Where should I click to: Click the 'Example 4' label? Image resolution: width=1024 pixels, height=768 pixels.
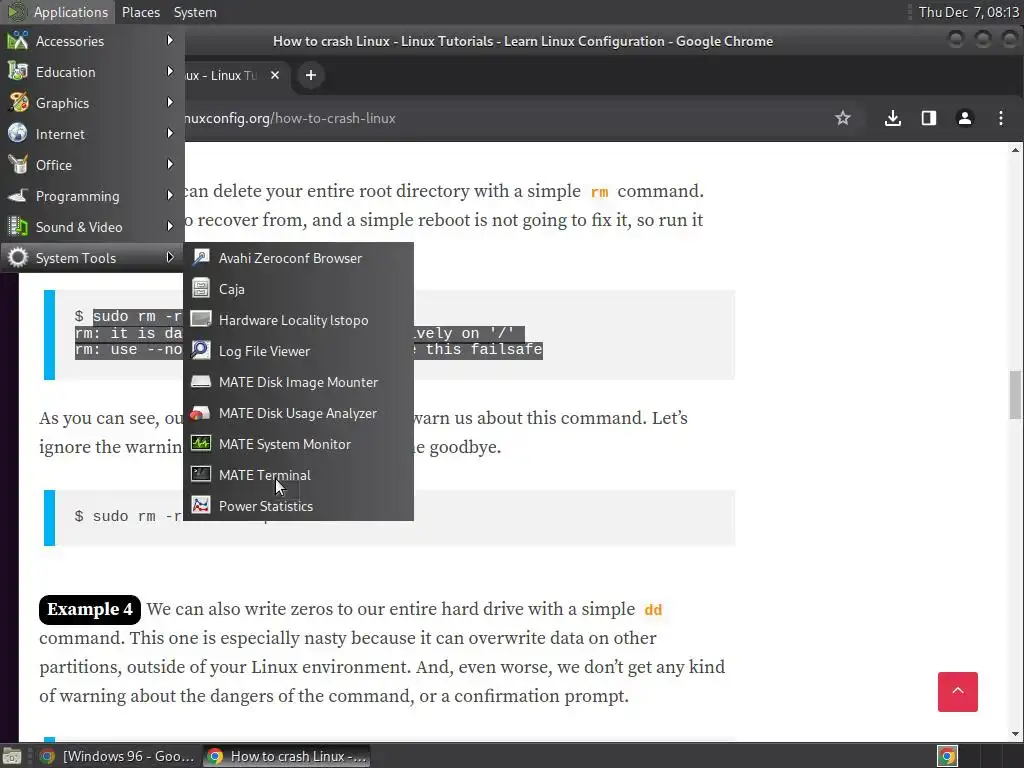click(x=90, y=609)
